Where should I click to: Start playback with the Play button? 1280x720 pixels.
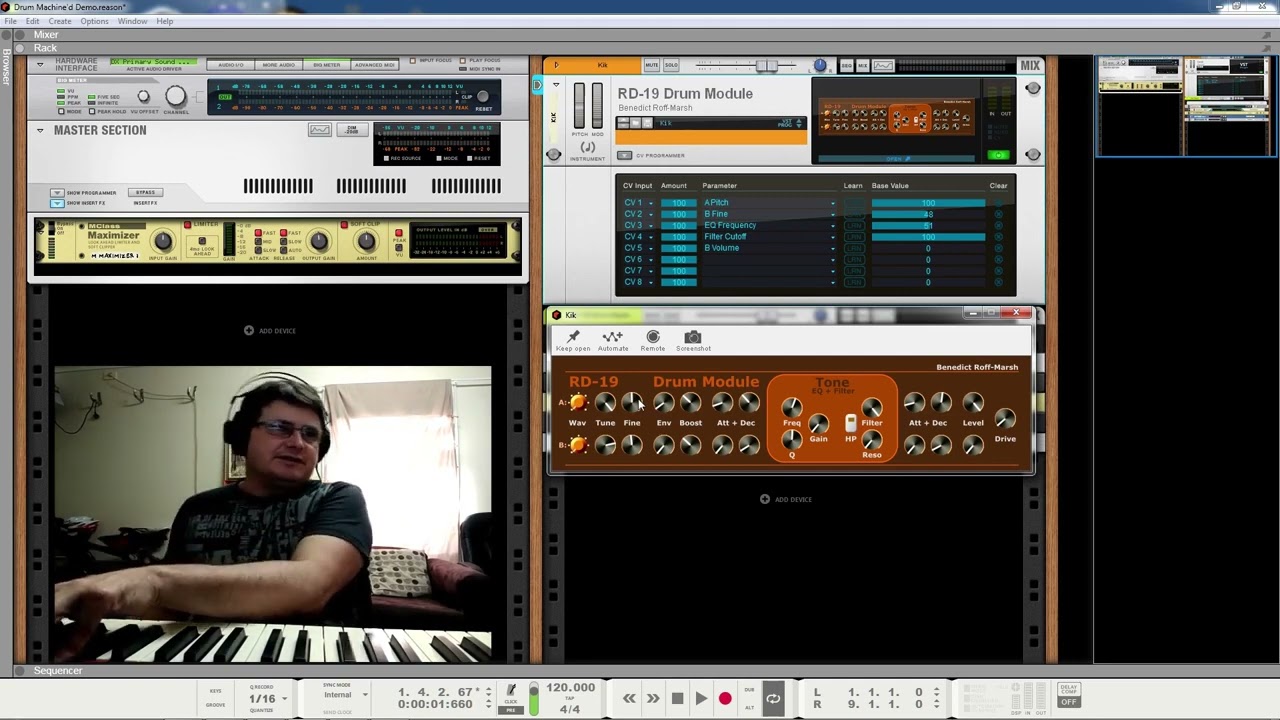tap(701, 699)
